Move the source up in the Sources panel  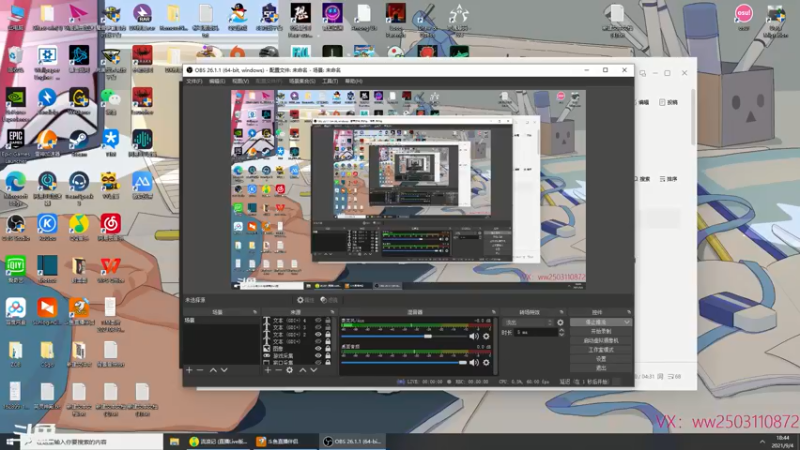(303, 370)
